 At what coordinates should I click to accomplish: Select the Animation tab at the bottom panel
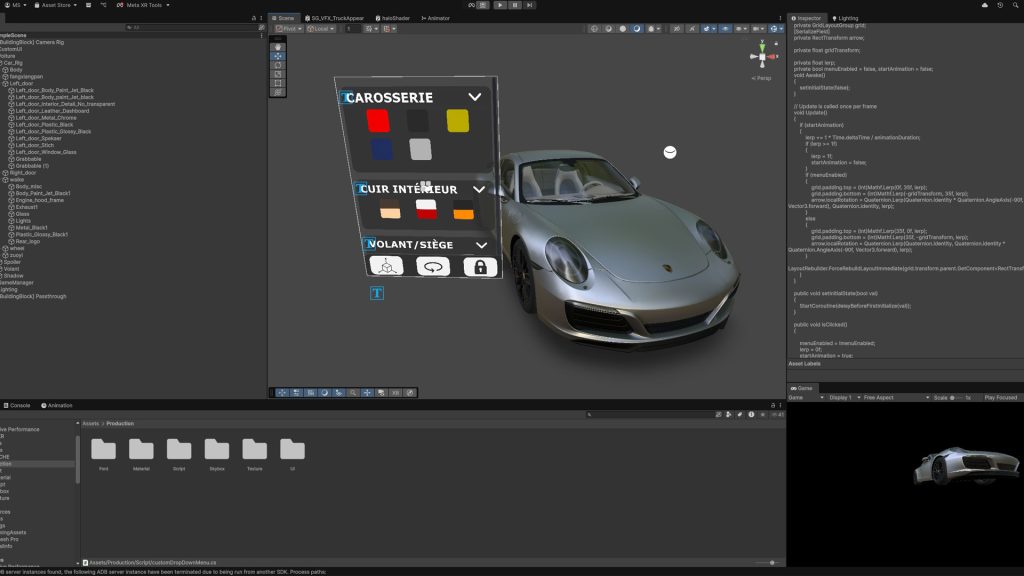(x=57, y=406)
